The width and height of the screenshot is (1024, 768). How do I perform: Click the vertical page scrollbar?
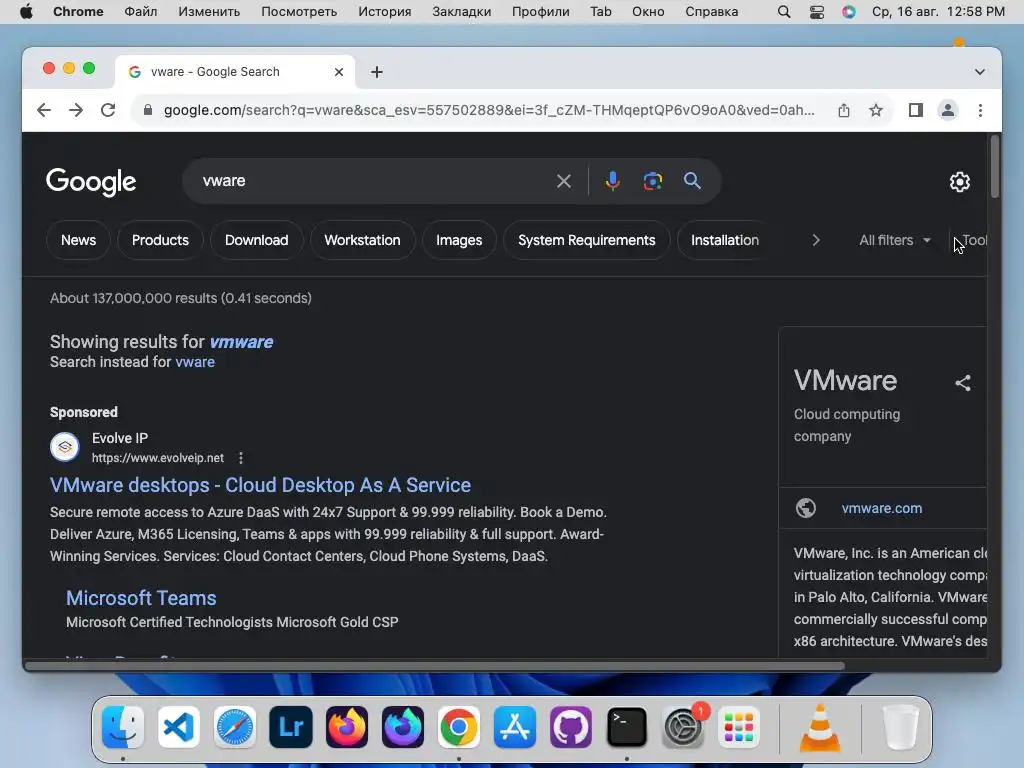click(995, 166)
